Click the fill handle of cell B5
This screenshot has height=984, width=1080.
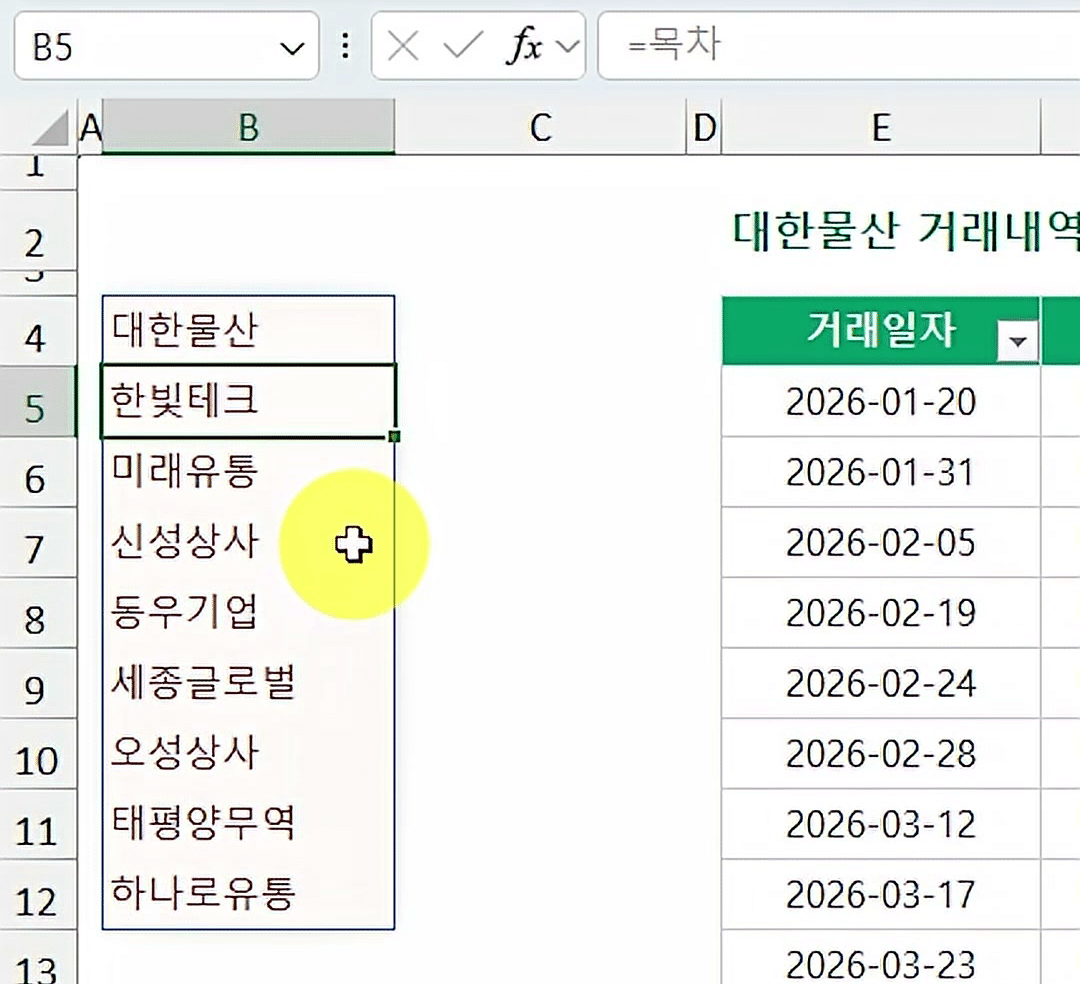pos(395,437)
